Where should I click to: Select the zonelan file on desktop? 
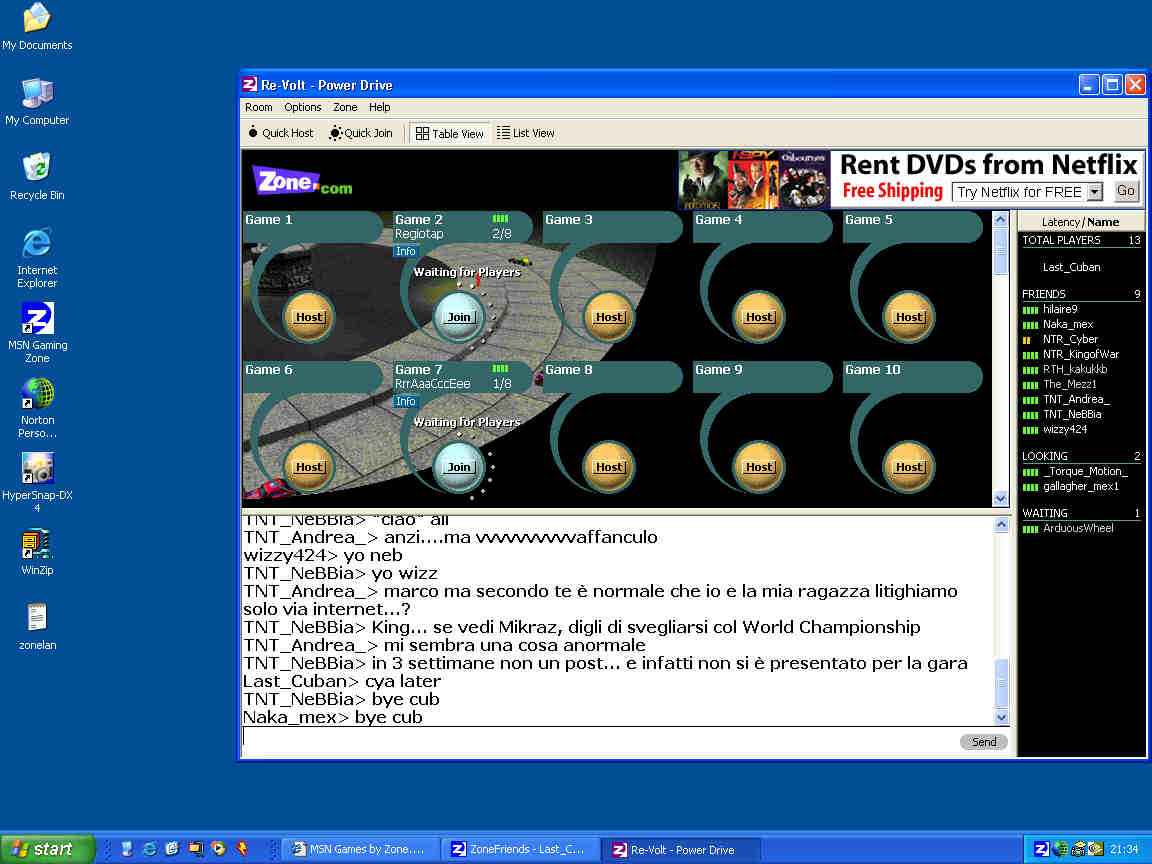37,627
